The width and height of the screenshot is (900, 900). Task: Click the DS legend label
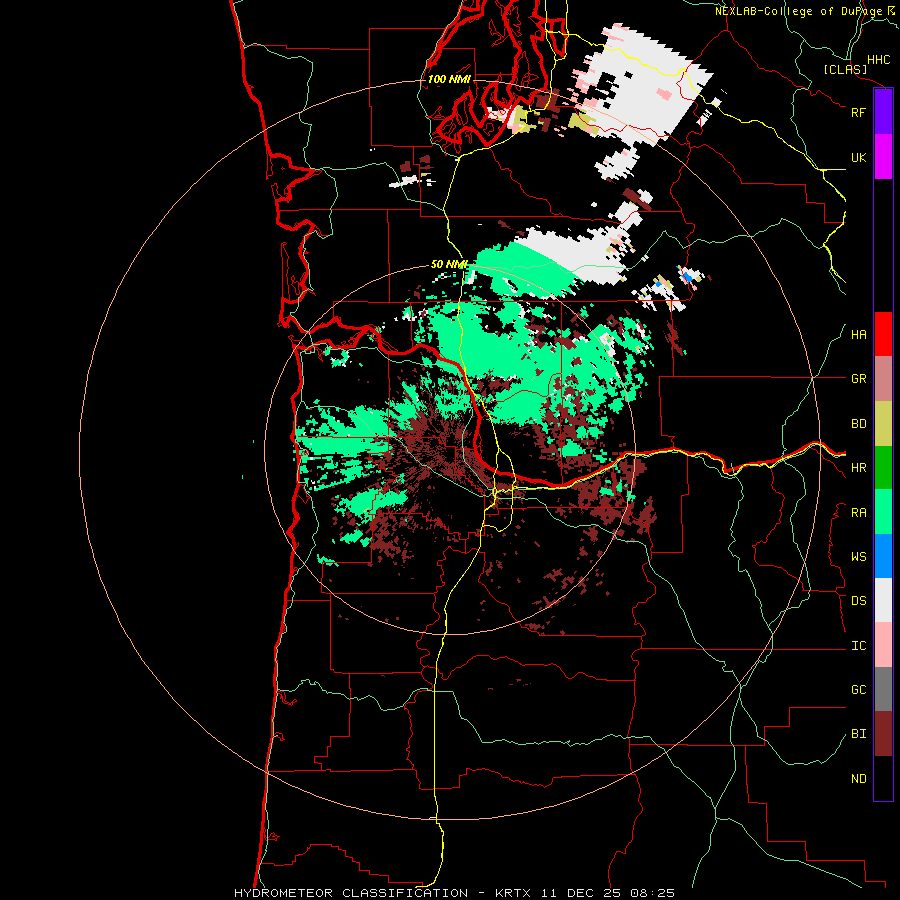click(x=858, y=601)
